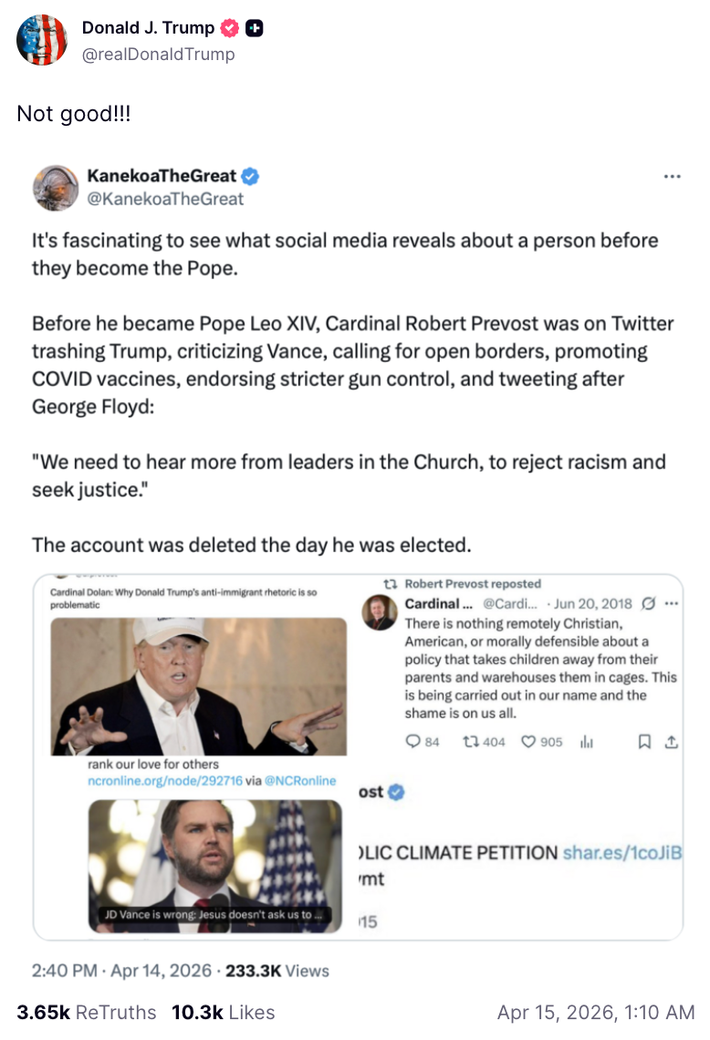The width and height of the screenshot is (710, 1040).
Task: Open the view stats bar-chart icon
Action: [587, 742]
